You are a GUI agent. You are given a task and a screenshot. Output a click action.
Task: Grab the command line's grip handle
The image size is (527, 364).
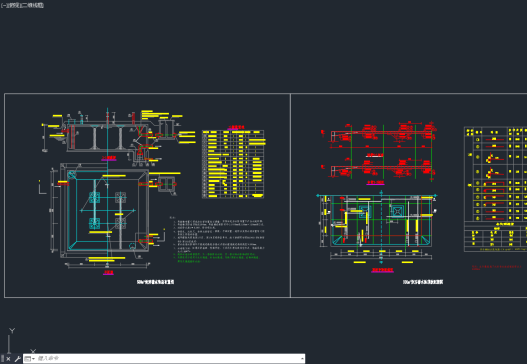tap(2, 359)
